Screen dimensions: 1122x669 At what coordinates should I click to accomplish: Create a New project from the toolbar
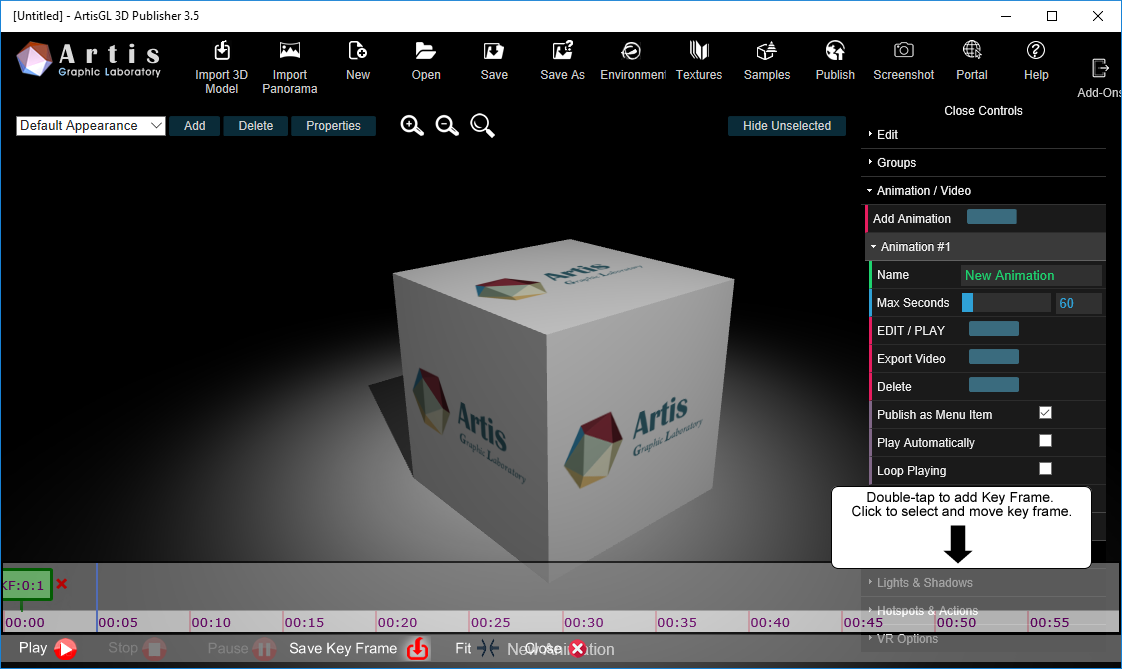[x=357, y=51]
